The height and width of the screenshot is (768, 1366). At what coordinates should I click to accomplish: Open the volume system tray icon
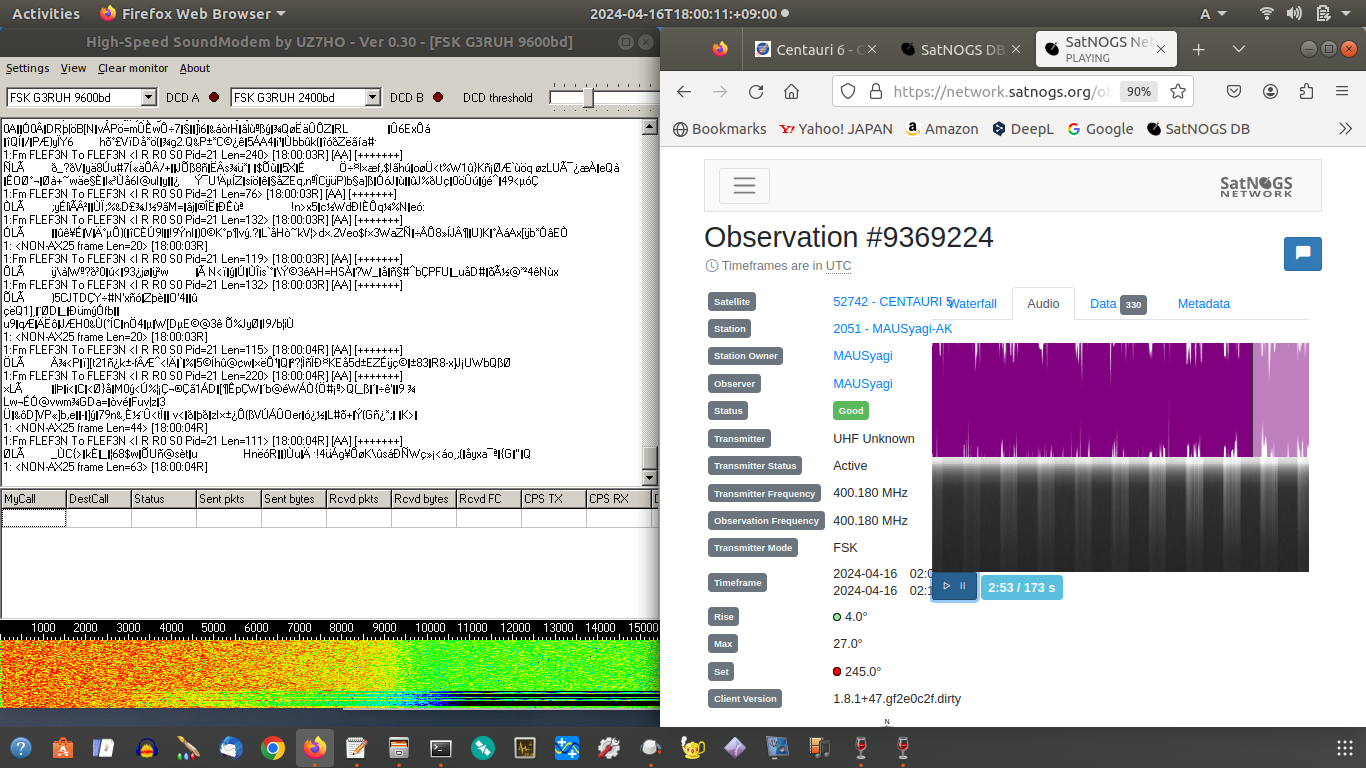pos(1294,14)
